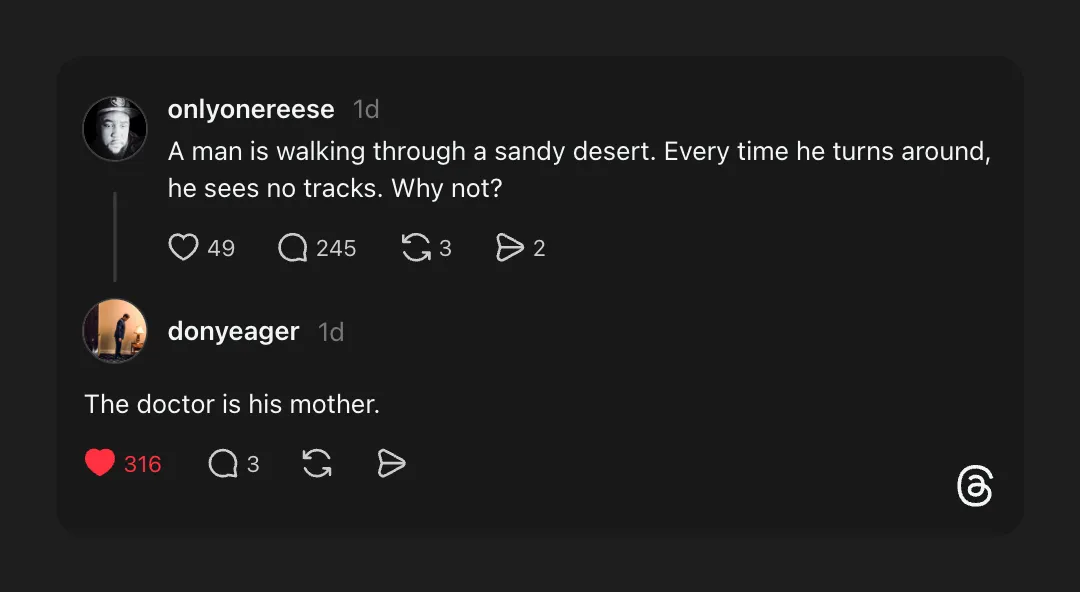This screenshot has width=1080, height=592.
Task: Like the onlyonereese desert riddle post
Action: coord(185,247)
